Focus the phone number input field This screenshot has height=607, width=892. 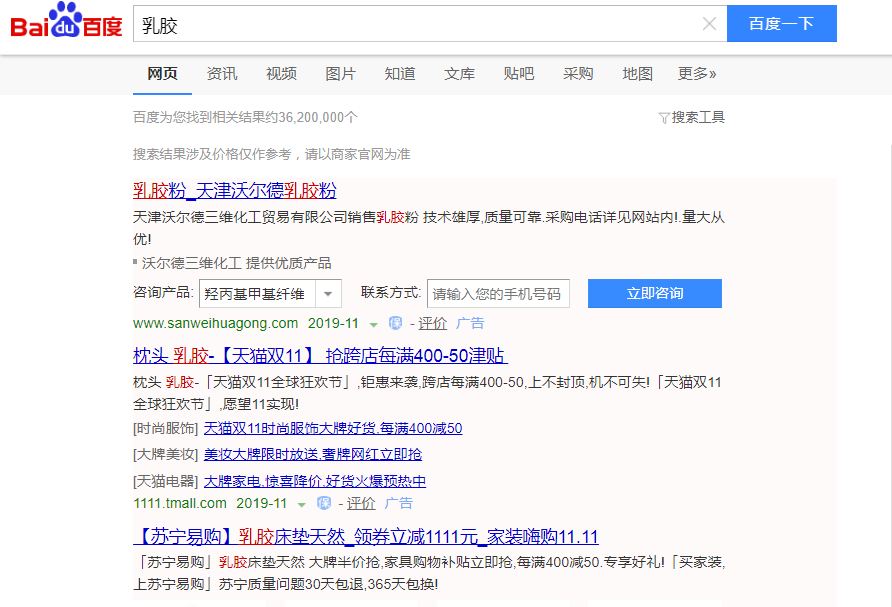tap(498, 294)
